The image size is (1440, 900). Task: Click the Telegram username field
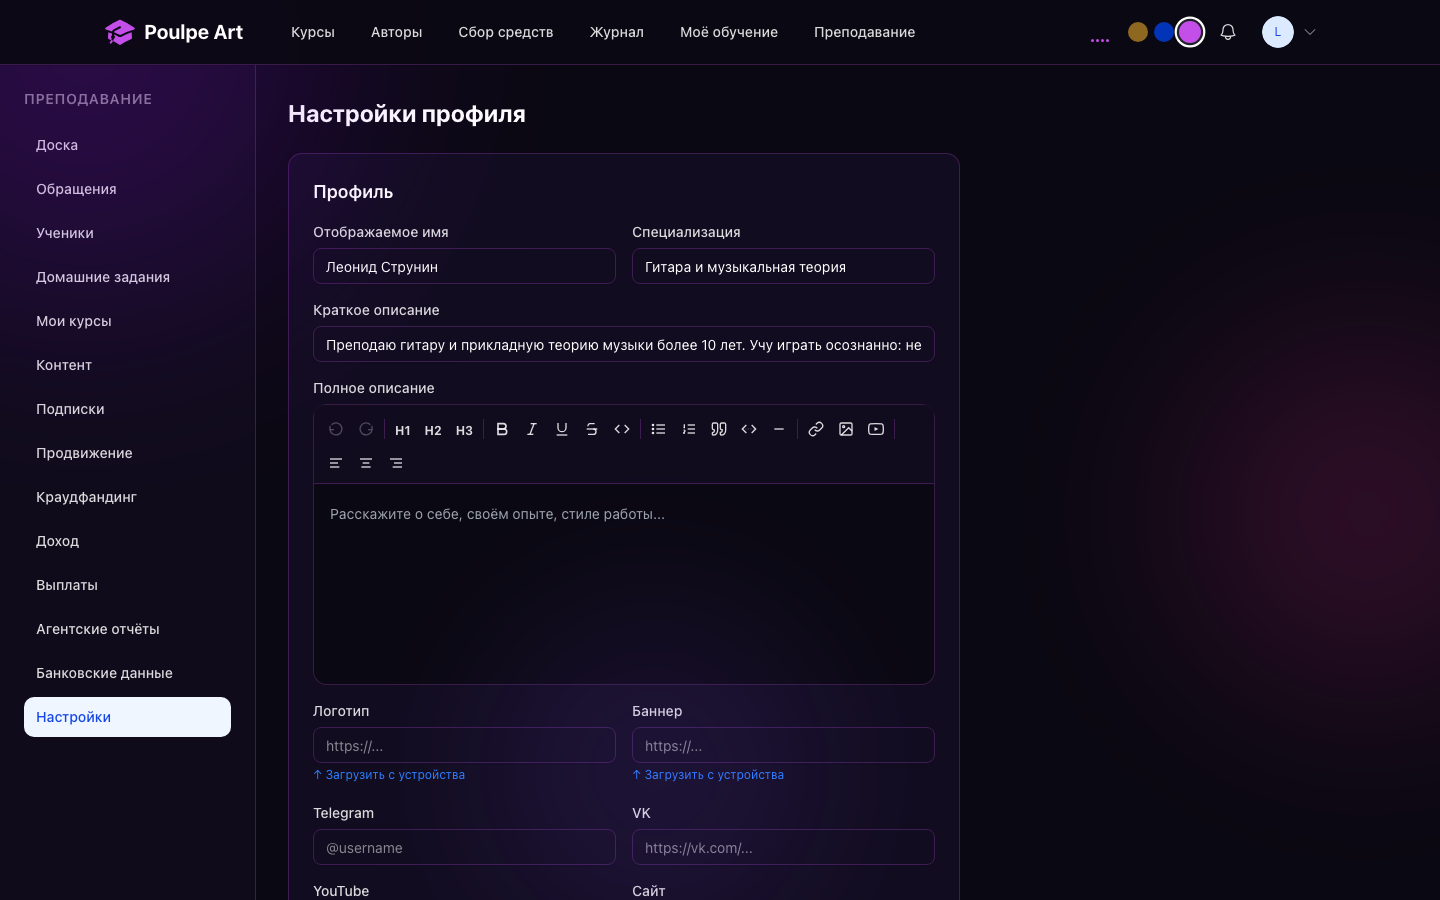(x=464, y=847)
